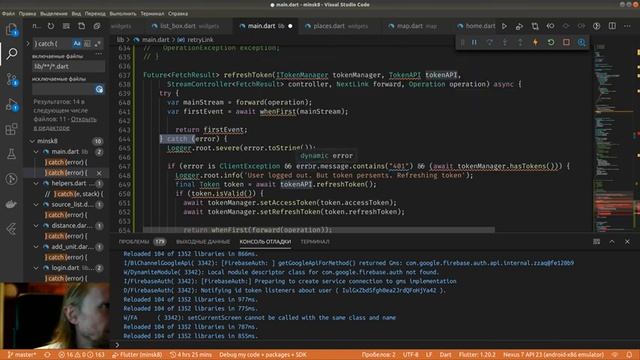Screen dimensions: 640x360
Task: Toggle search details ellipsis
Action: [x=99, y=53]
